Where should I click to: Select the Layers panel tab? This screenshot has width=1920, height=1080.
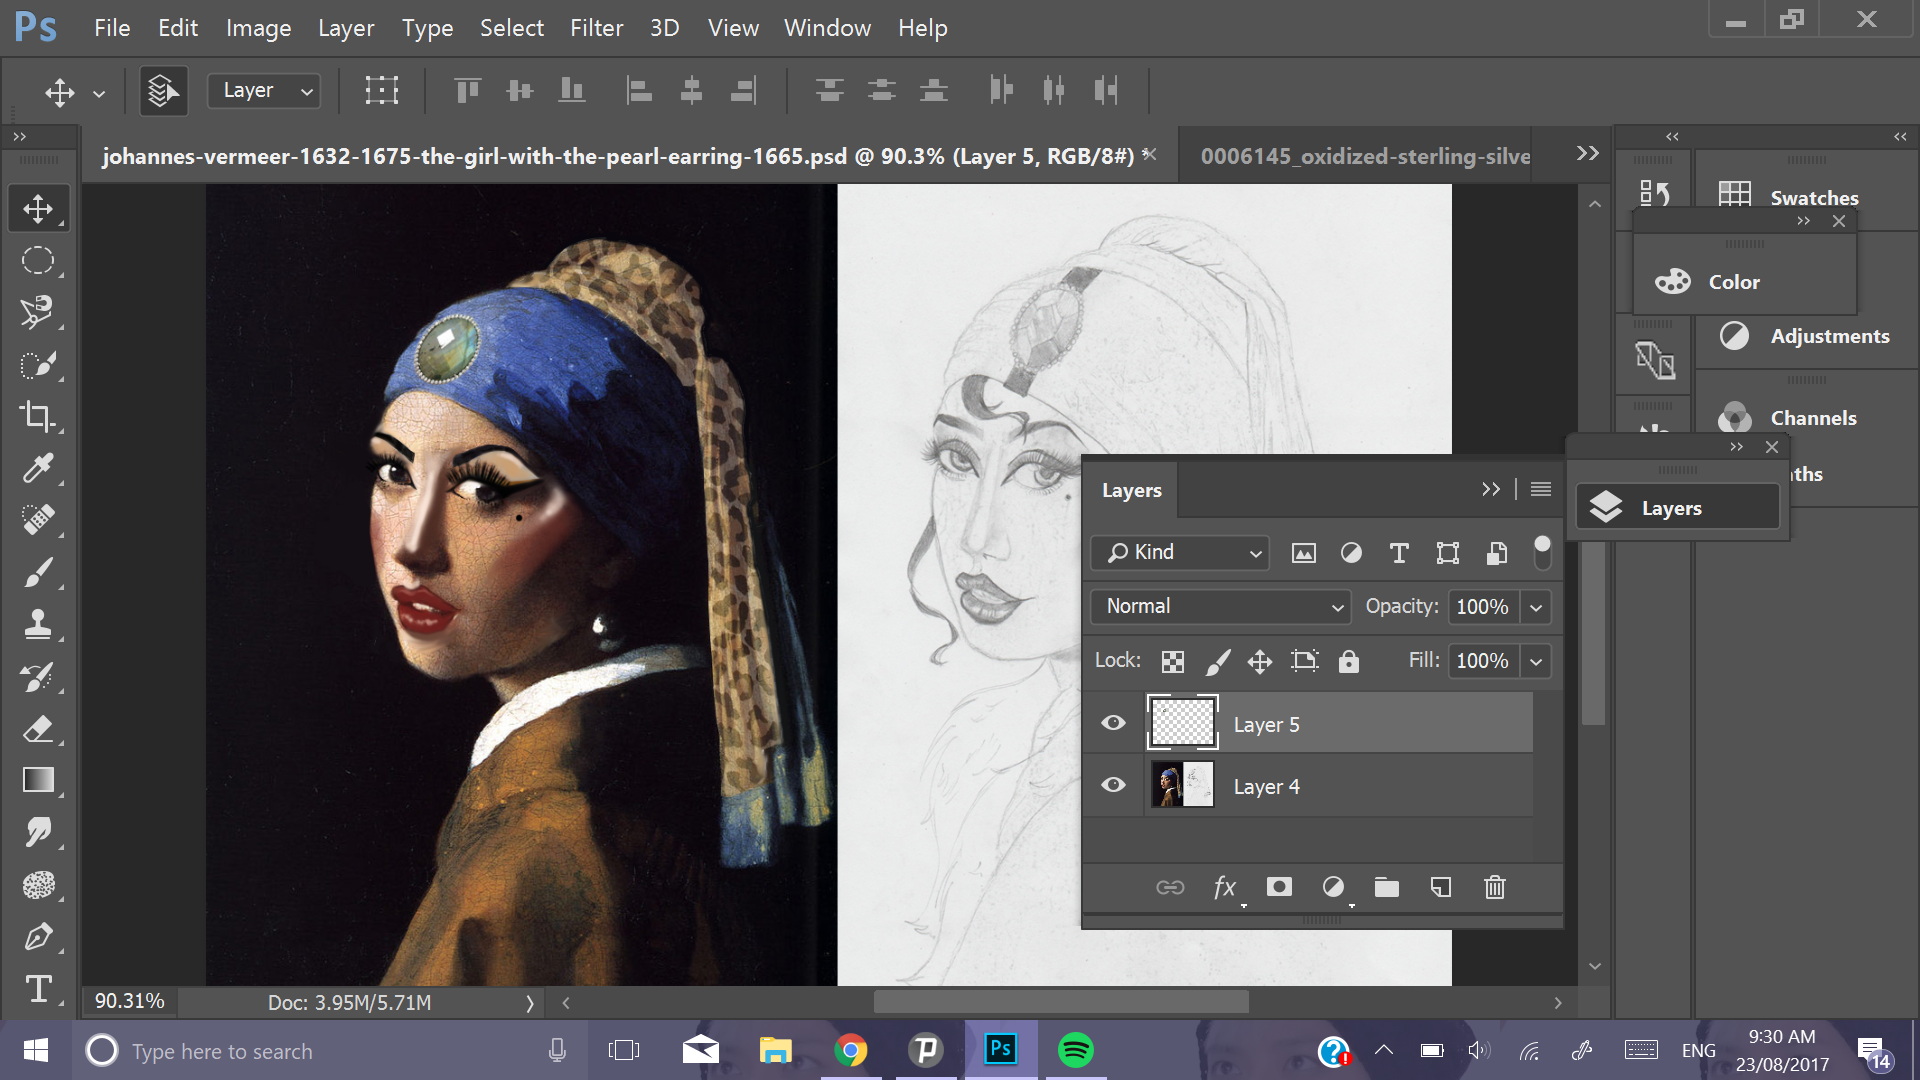click(x=1132, y=490)
